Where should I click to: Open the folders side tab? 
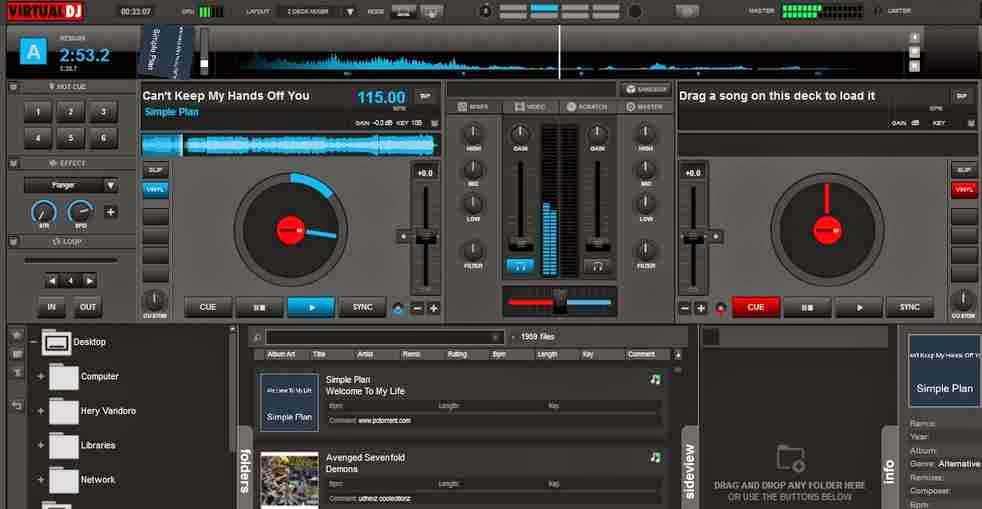[246, 470]
